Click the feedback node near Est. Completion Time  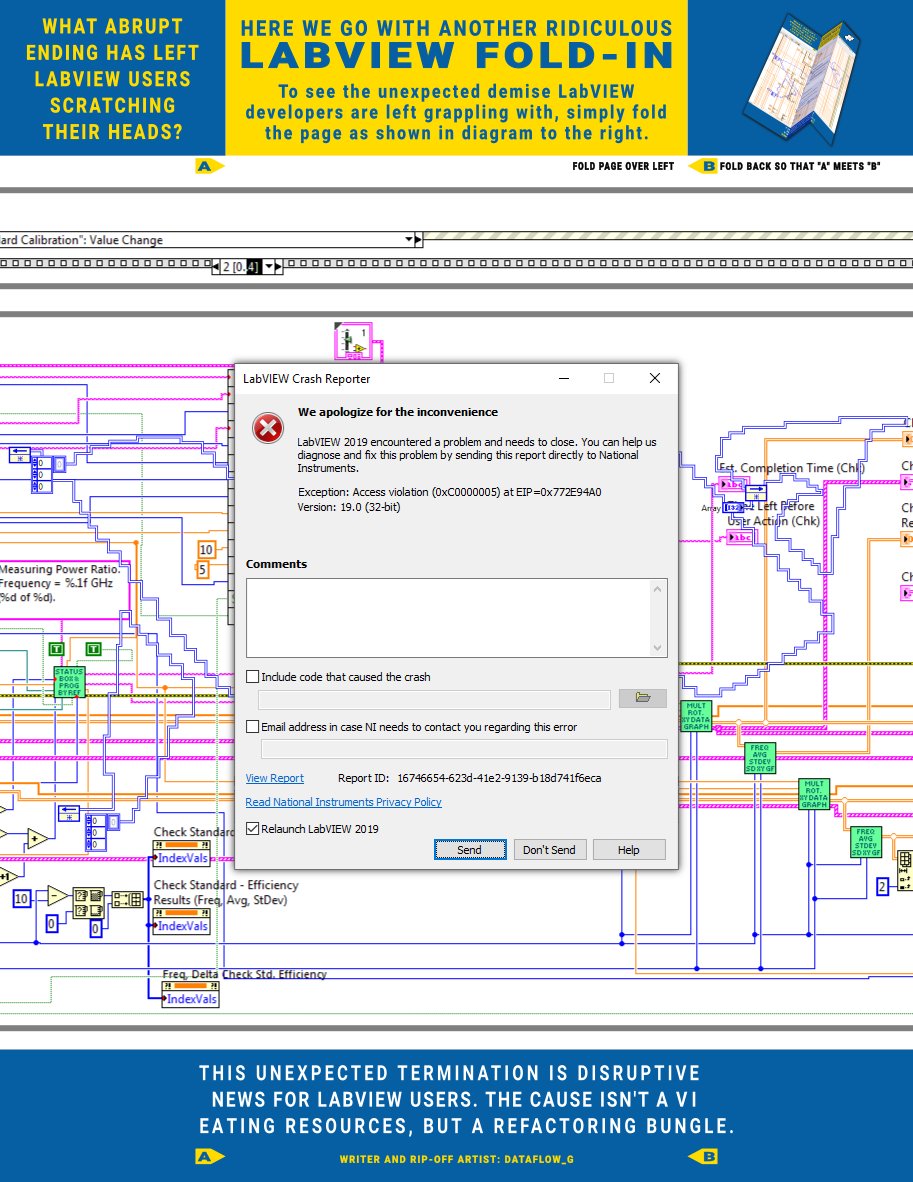(755, 493)
